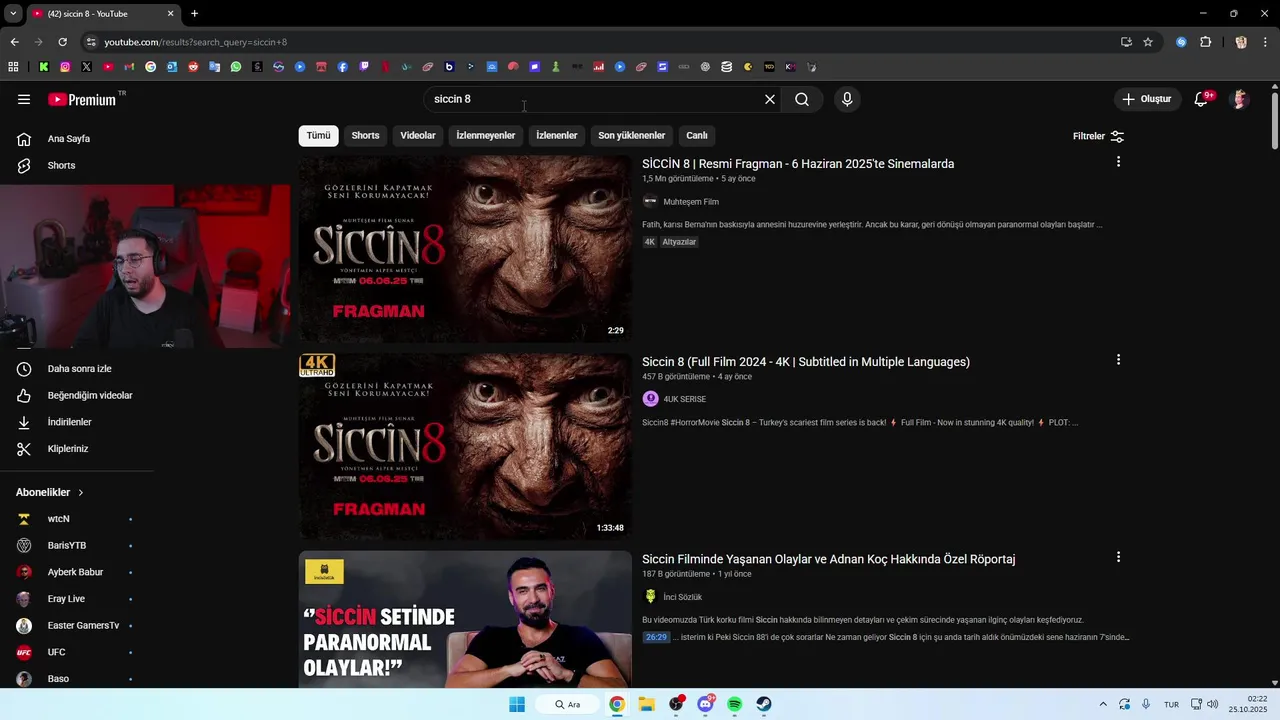Go to YouTube Premium home logo
The image size is (1280, 720).
(82, 99)
